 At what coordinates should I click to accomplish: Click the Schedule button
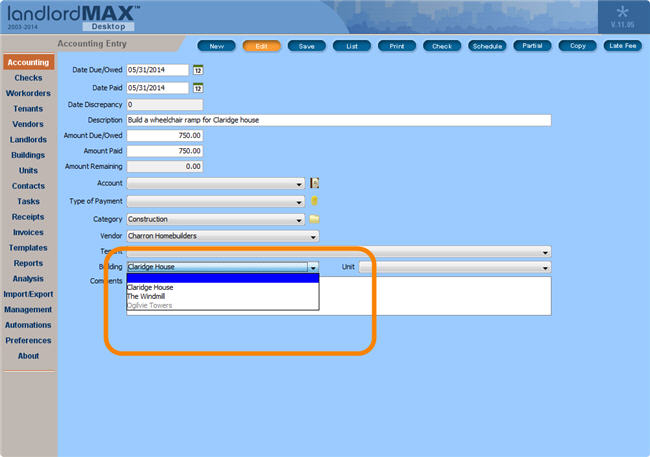click(x=487, y=46)
